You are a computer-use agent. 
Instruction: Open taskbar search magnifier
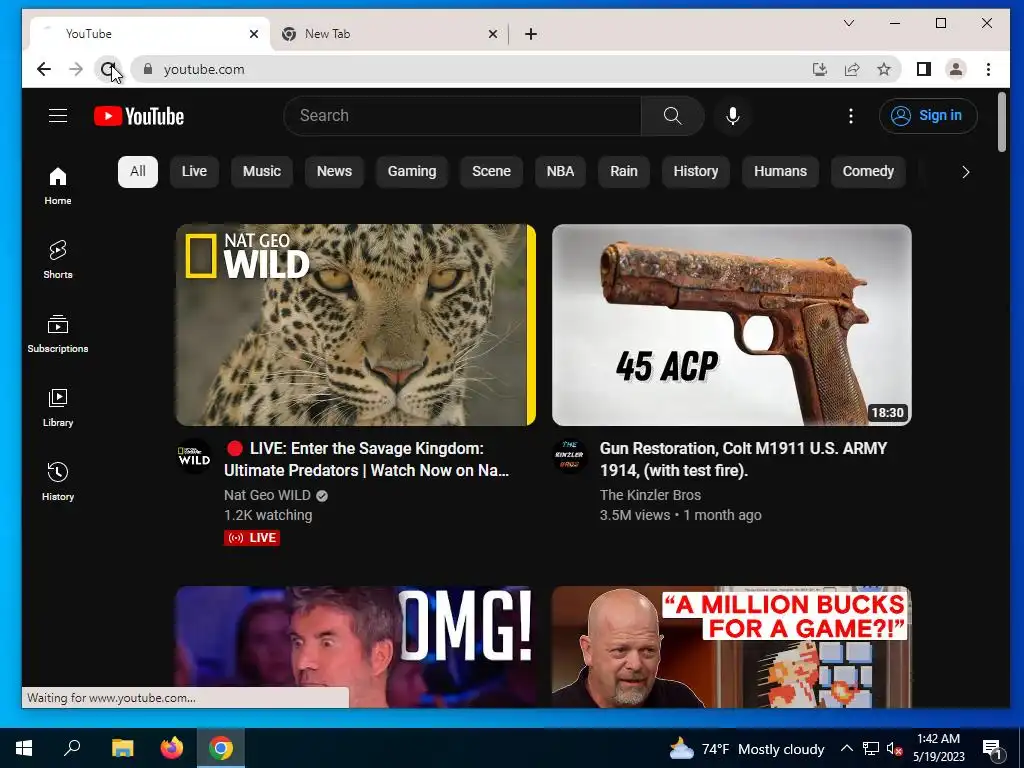72,748
